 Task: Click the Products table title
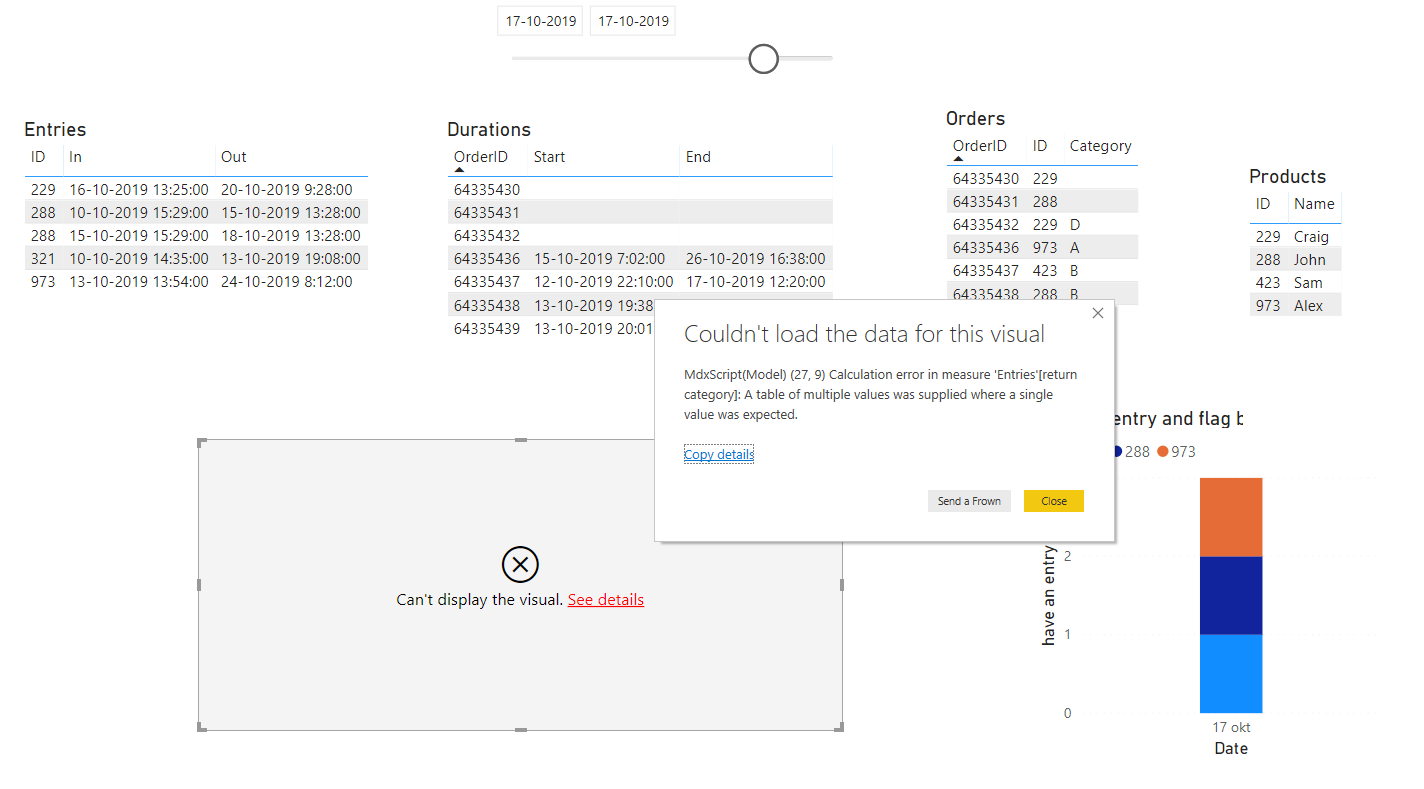[x=1287, y=177]
